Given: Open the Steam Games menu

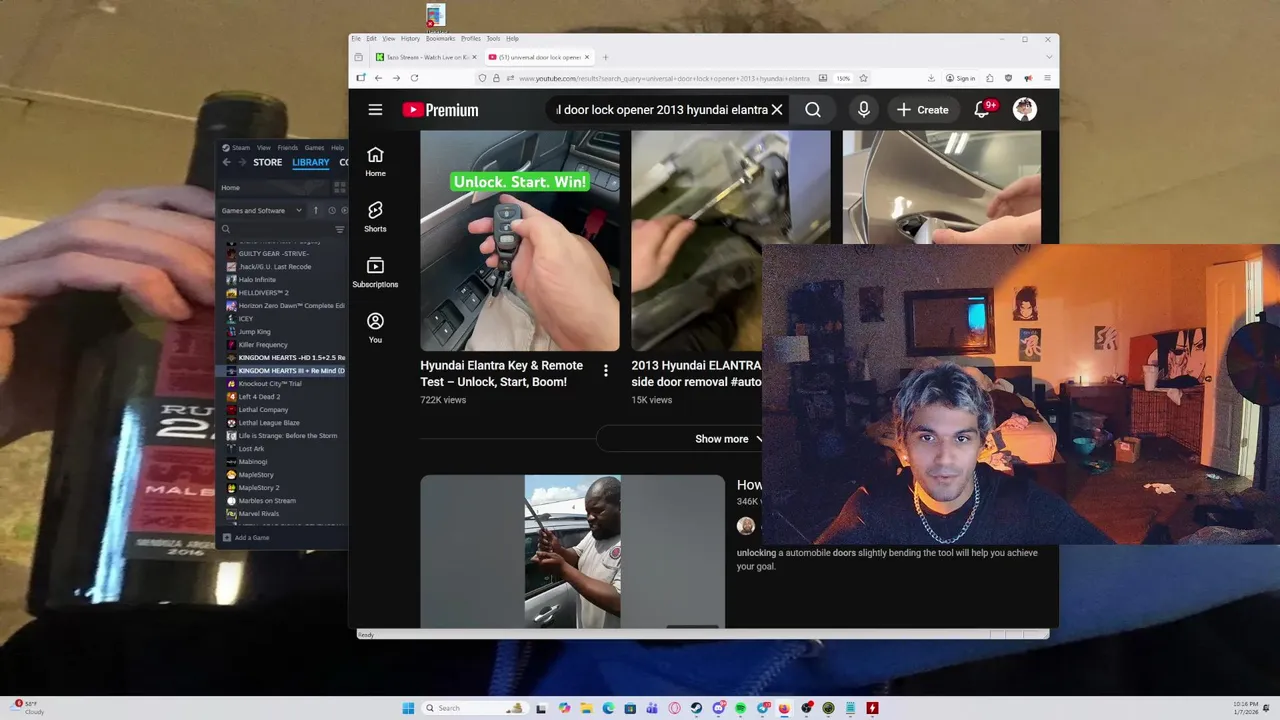Looking at the screenshot, I should tap(314, 147).
